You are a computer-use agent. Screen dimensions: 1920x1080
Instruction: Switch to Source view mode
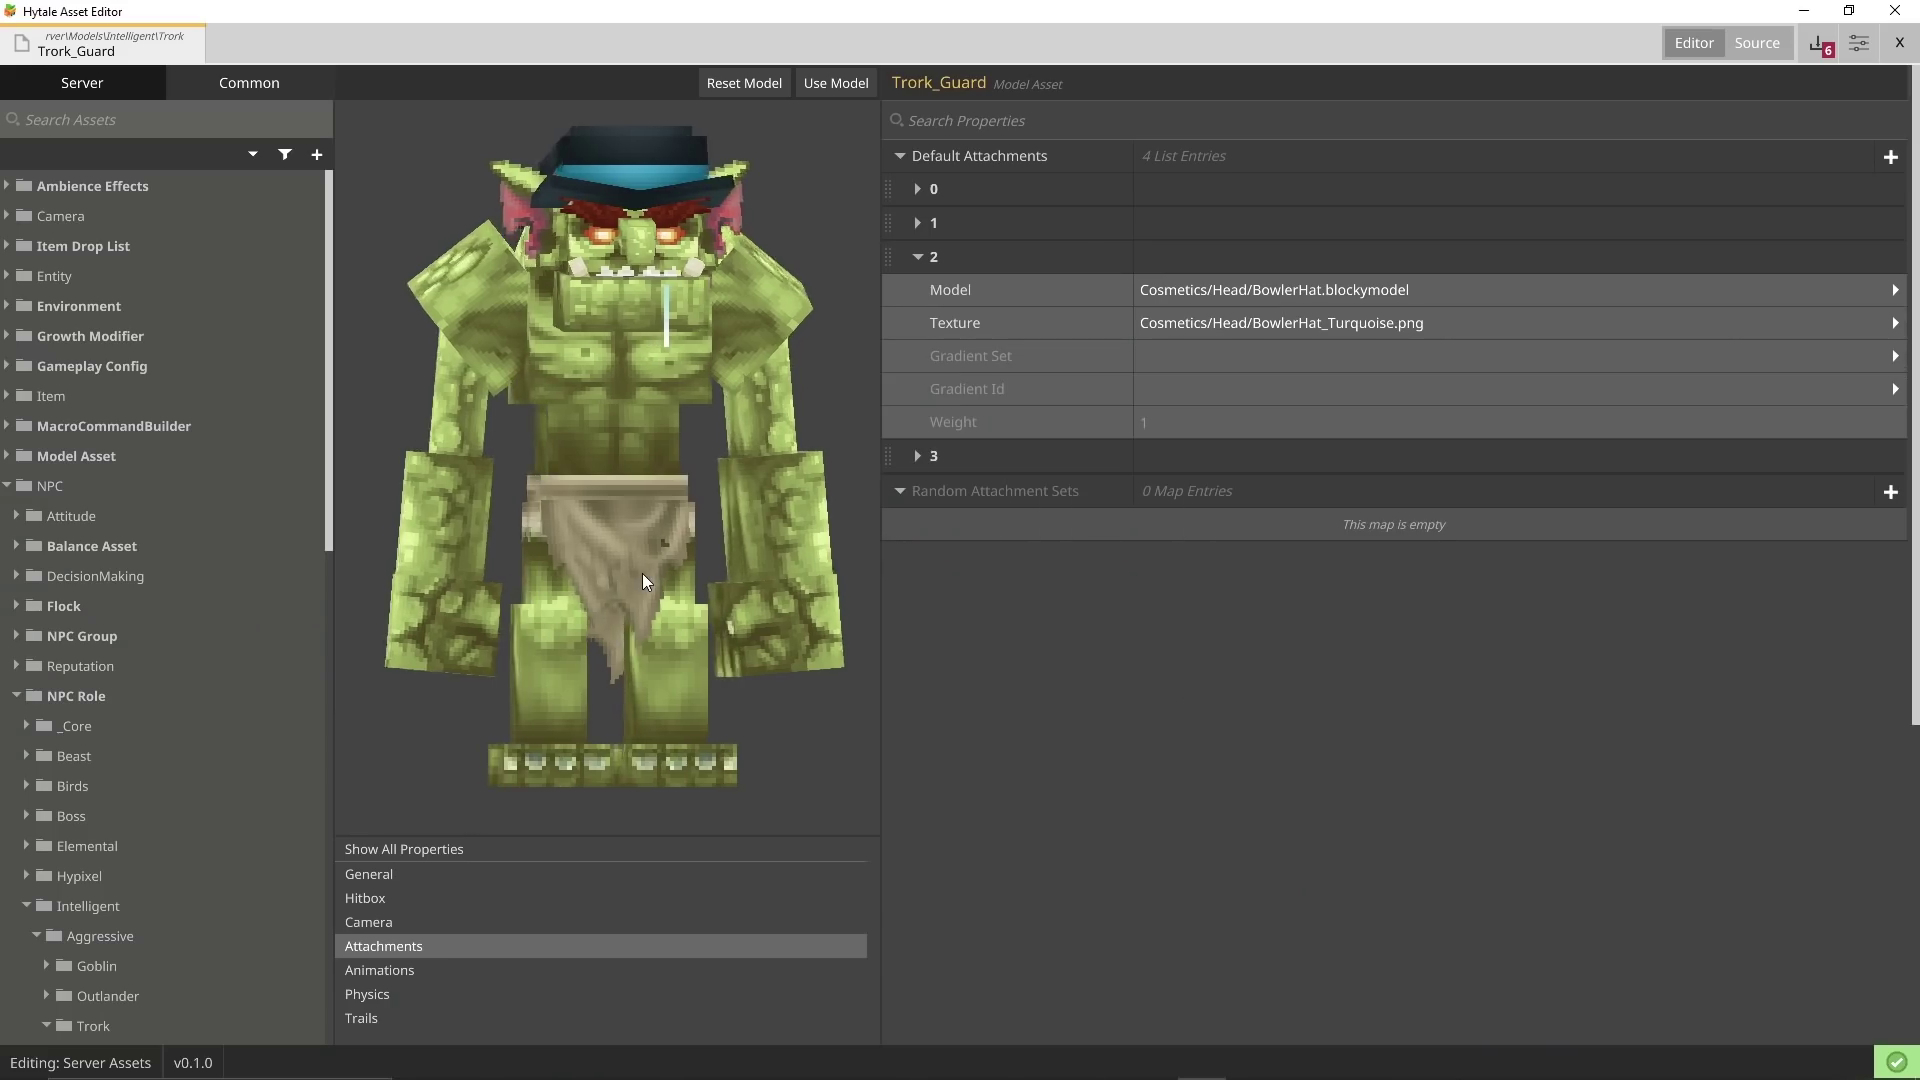tap(1757, 43)
